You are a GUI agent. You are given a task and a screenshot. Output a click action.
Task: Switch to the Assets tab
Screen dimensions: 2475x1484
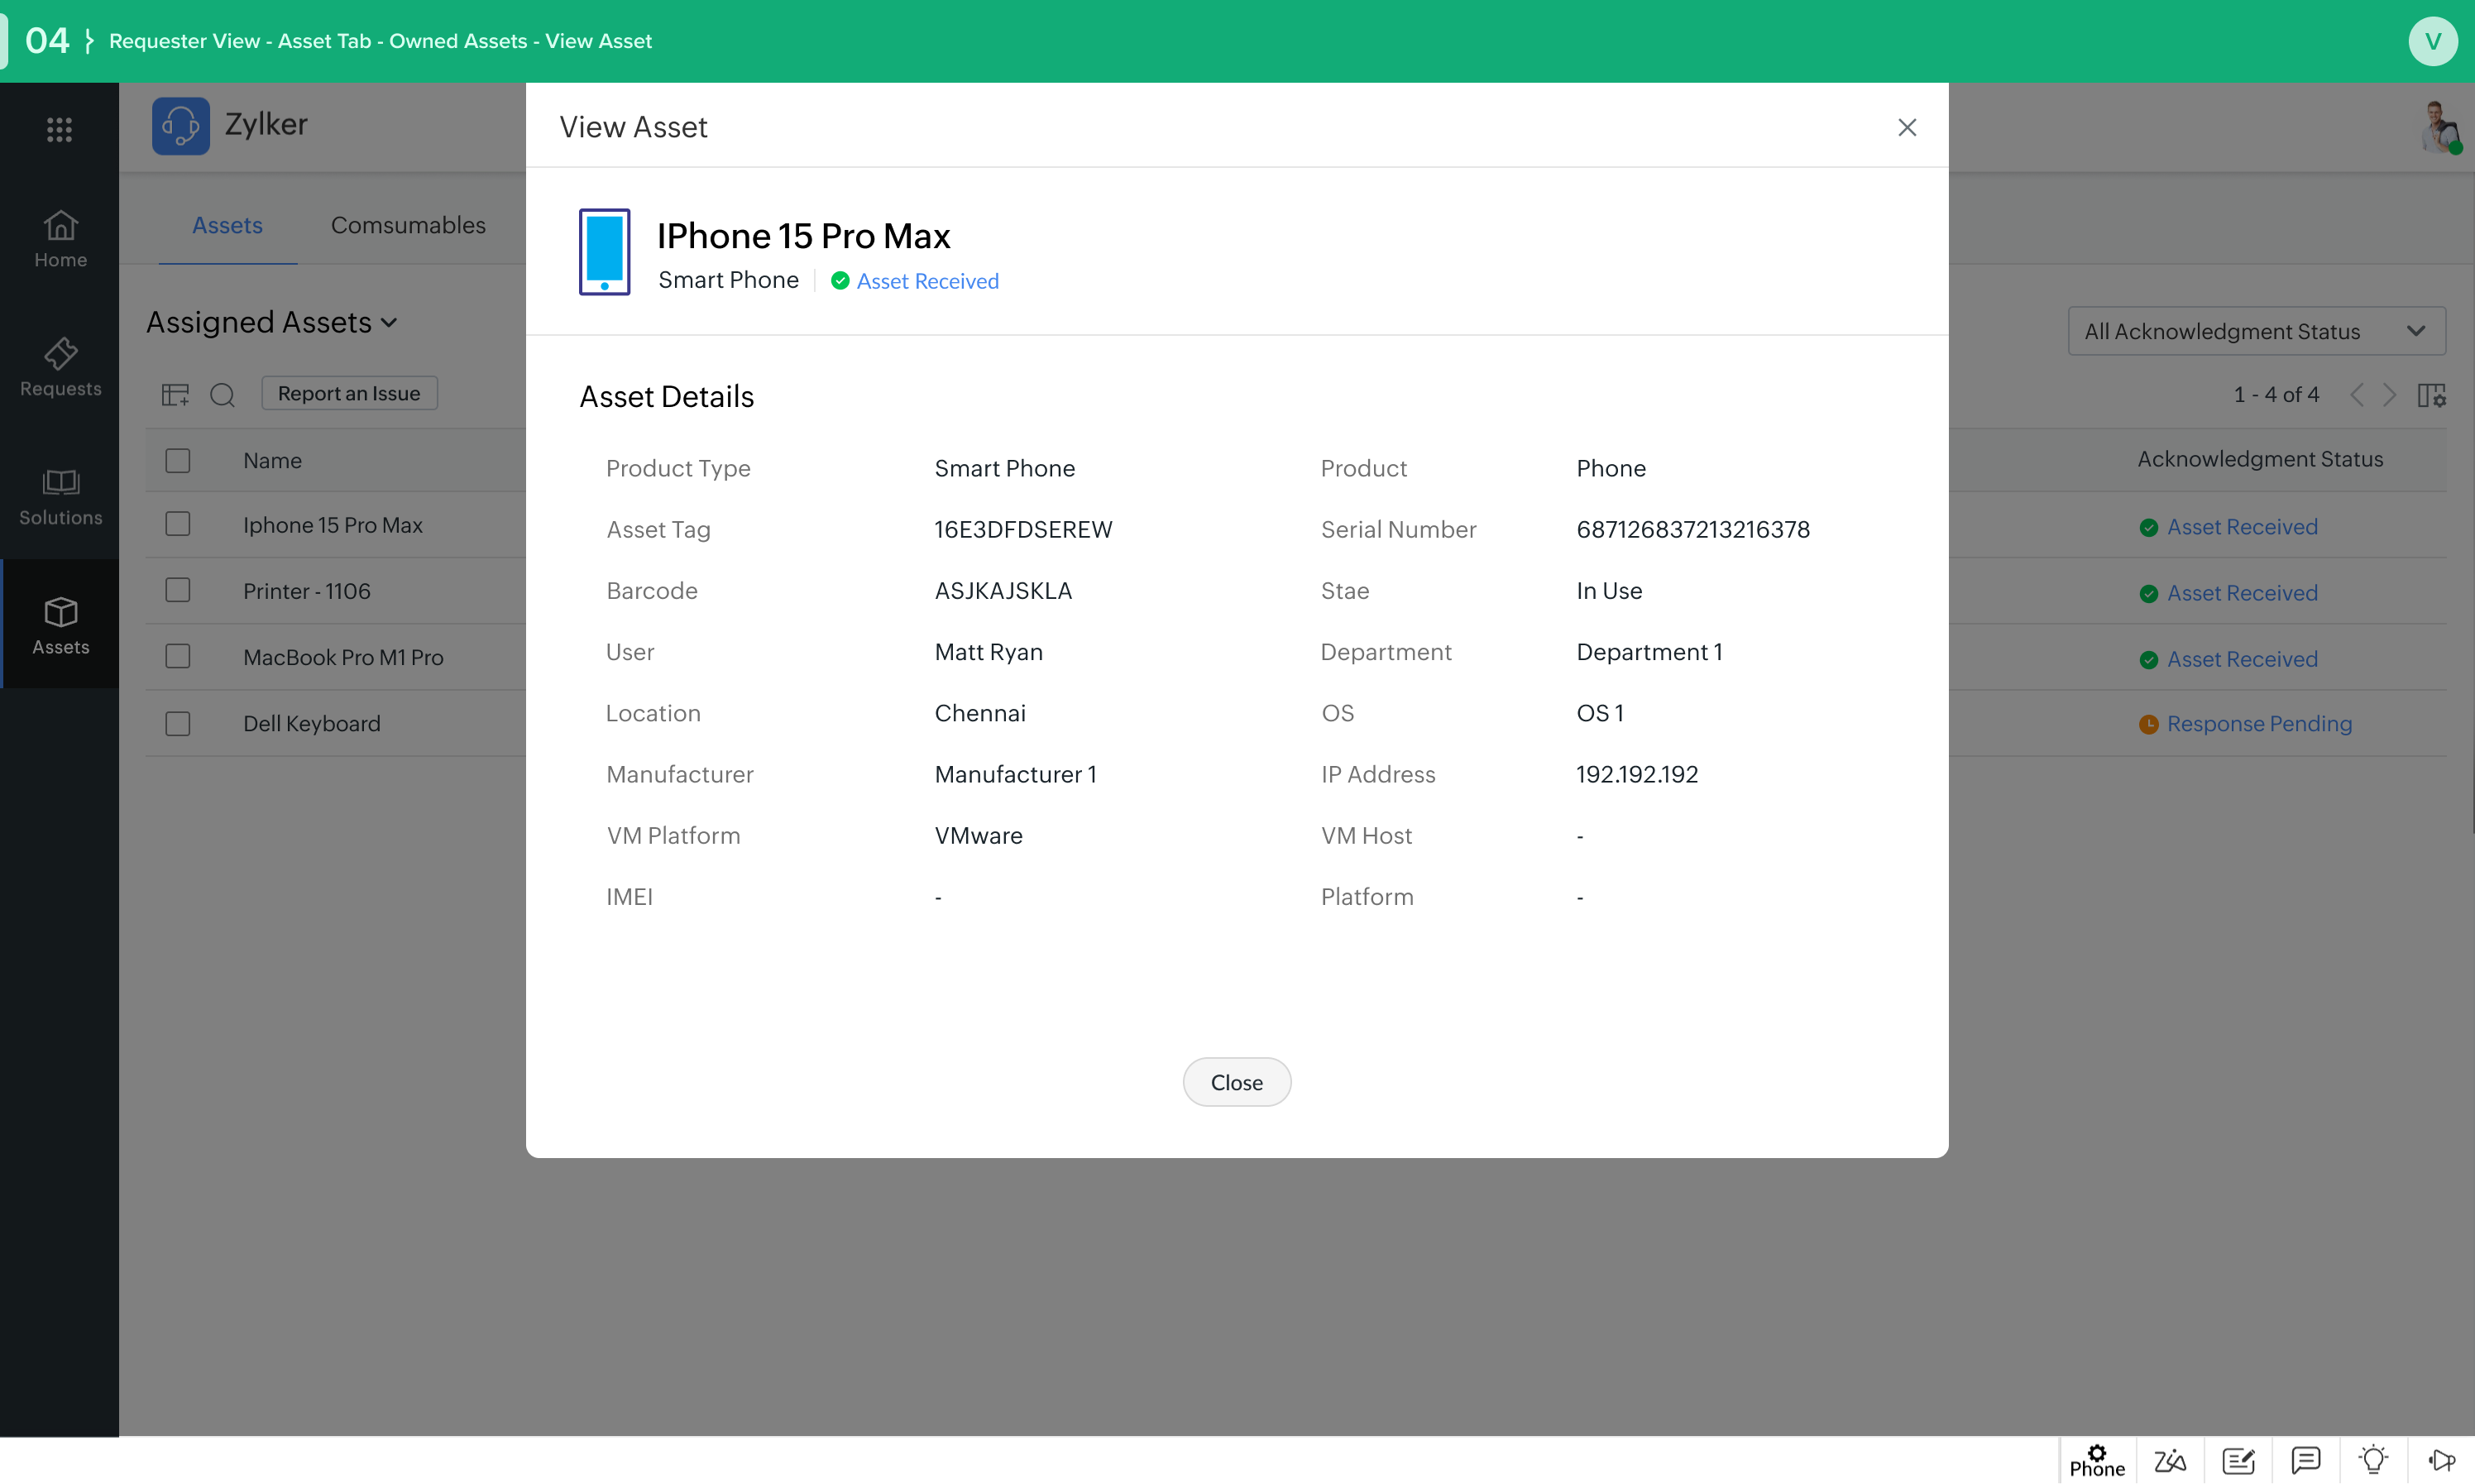click(x=227, y=225)
